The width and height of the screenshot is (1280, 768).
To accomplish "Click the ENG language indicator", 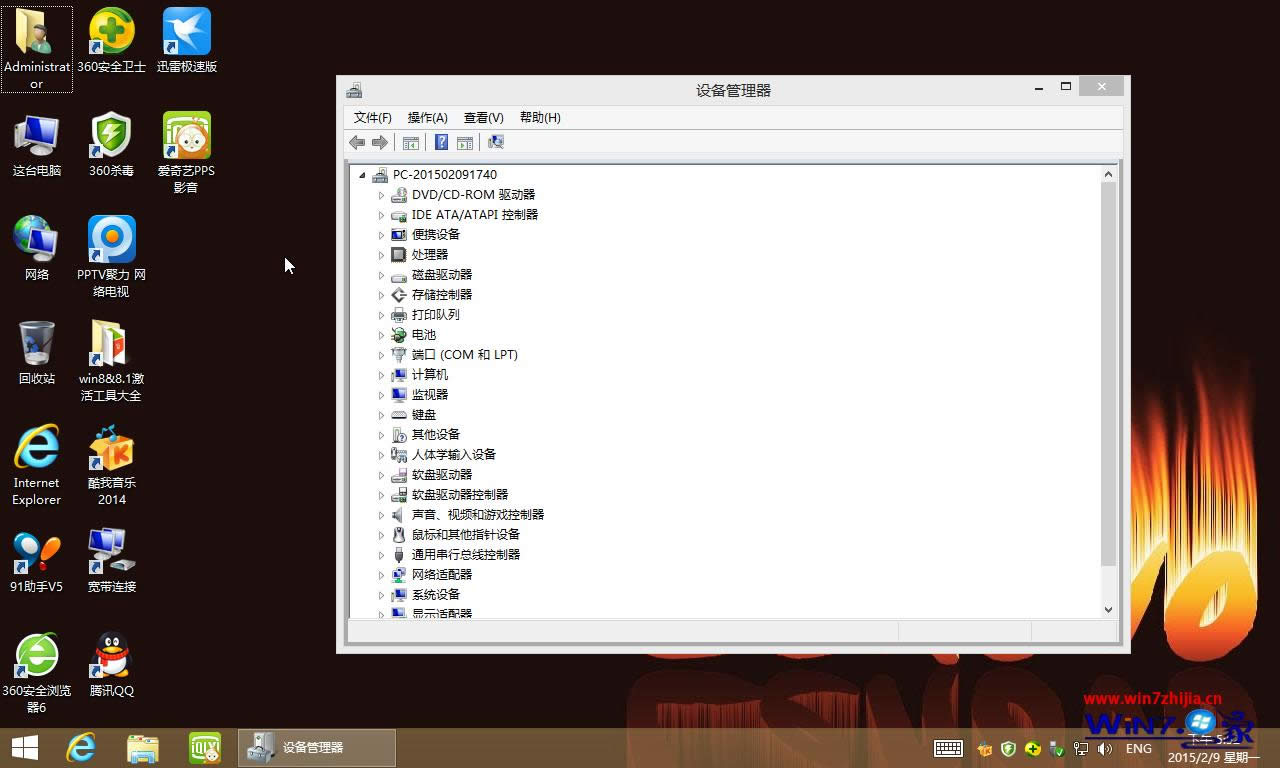I will pyautogui.click(x=1138, y=747).
